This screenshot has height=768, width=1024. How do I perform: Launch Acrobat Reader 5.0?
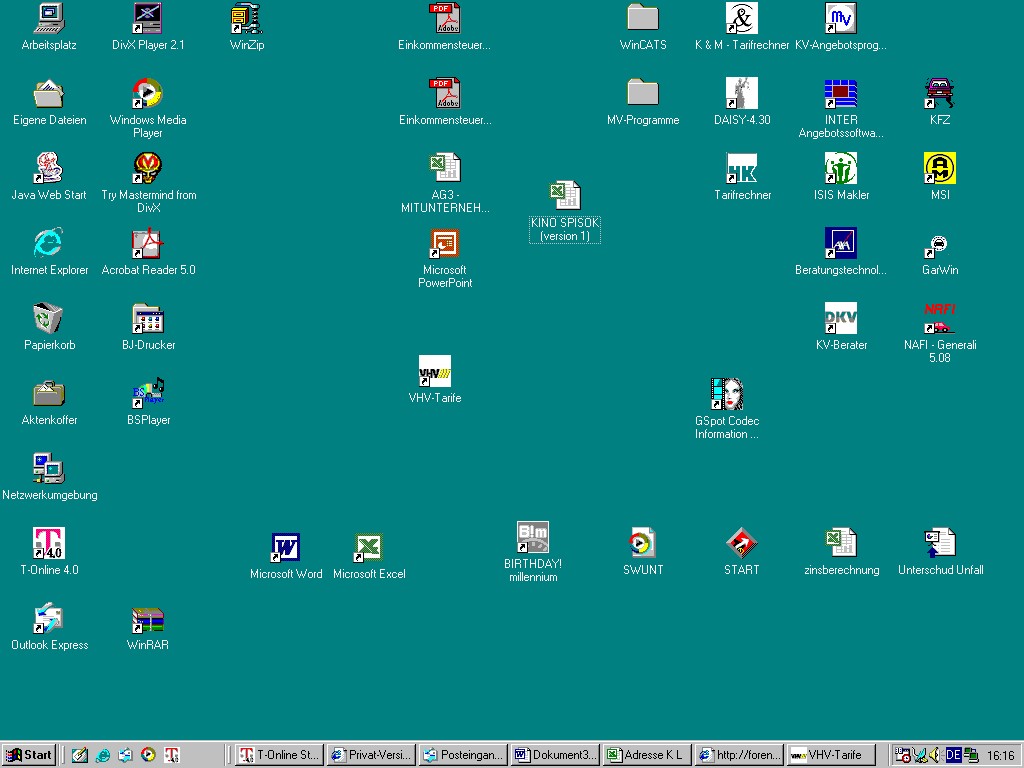tap(148, 244)
